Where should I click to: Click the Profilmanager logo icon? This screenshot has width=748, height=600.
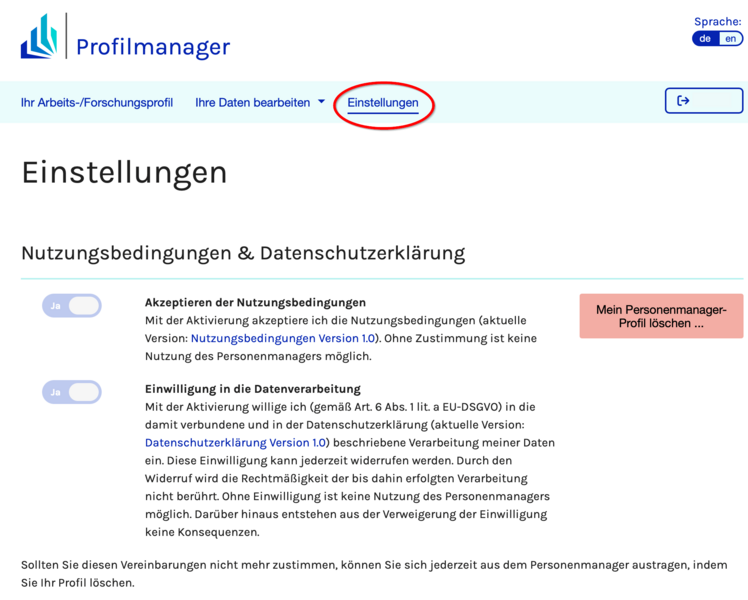(39, 37)
